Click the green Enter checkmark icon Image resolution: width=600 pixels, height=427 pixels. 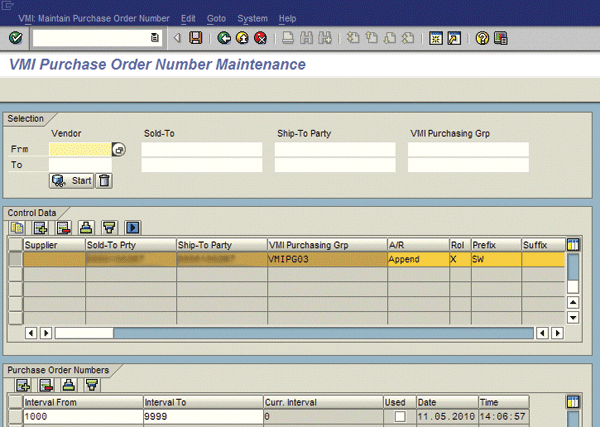tap(15, 38)
